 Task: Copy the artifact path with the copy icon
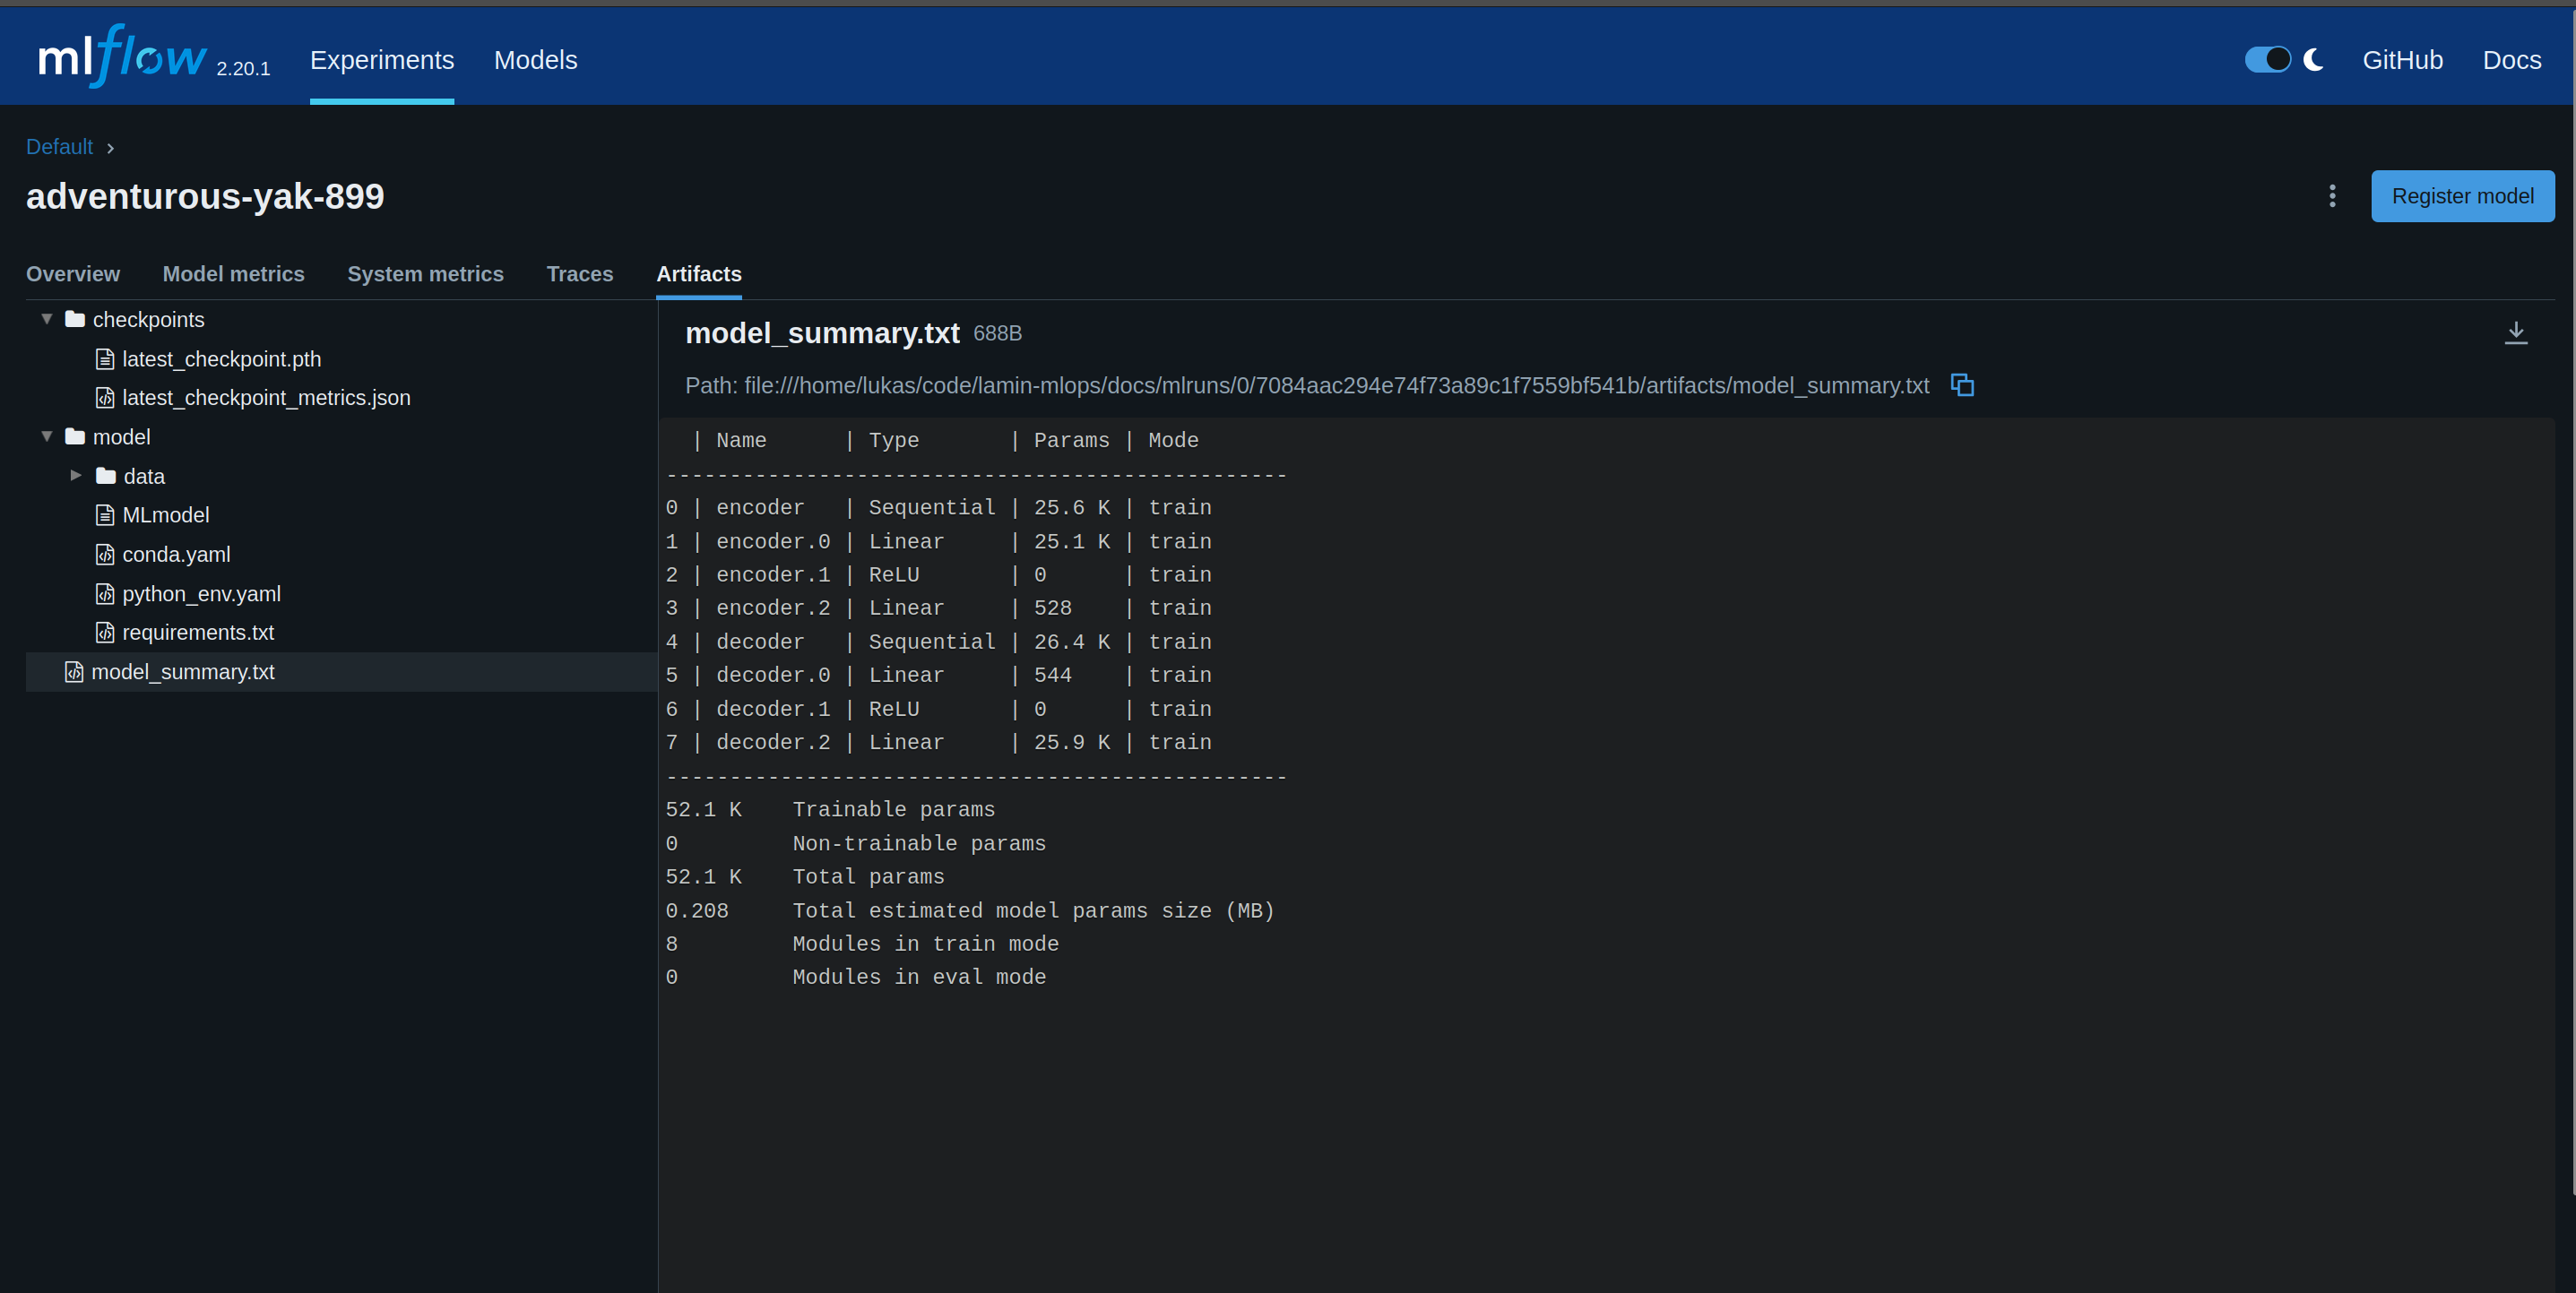pos(1961,385)
